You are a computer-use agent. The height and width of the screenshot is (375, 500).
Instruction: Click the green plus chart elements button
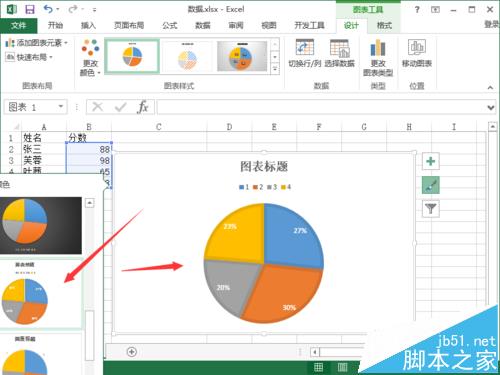click(x=431, y=161)
